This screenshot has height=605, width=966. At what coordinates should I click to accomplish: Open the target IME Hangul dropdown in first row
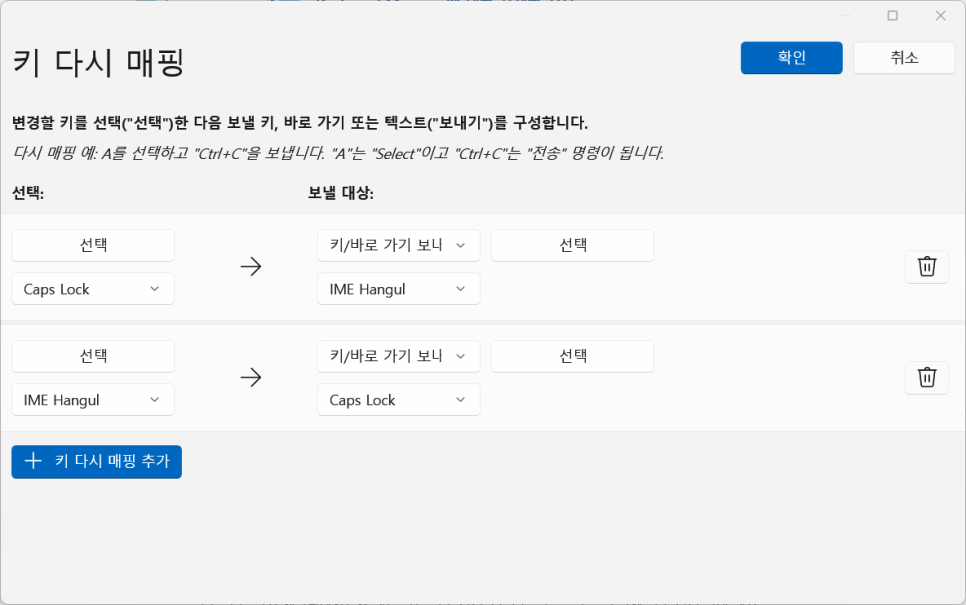[x=399, y=289]
